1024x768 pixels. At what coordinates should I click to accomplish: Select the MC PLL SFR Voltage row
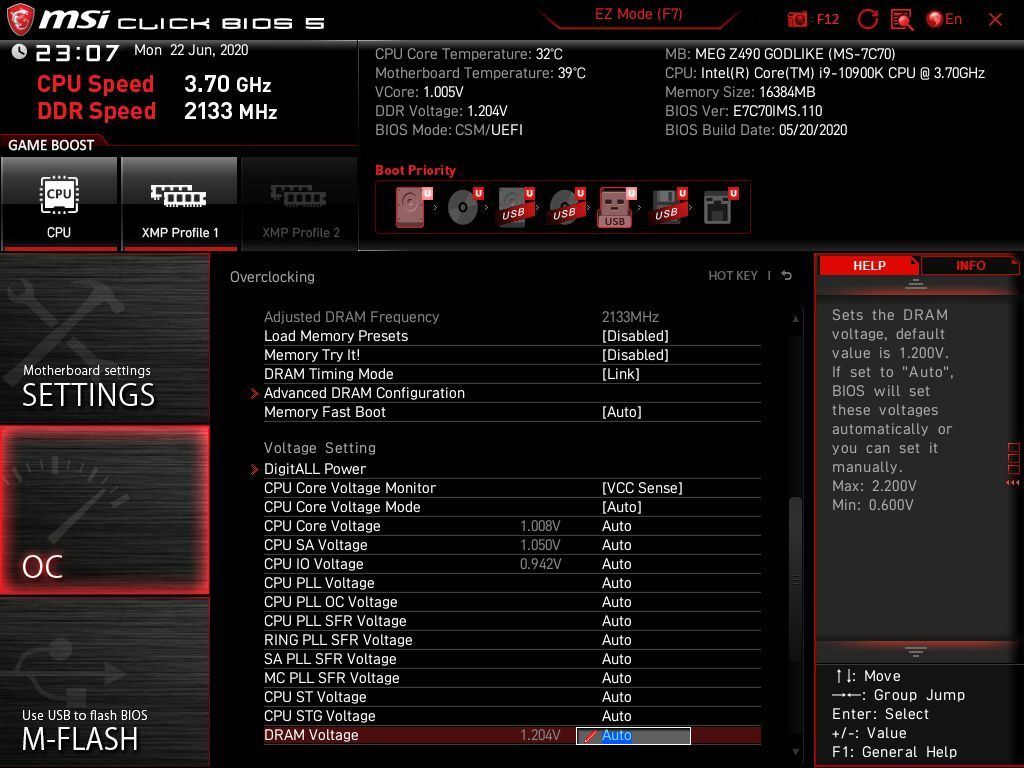(512, 677)
